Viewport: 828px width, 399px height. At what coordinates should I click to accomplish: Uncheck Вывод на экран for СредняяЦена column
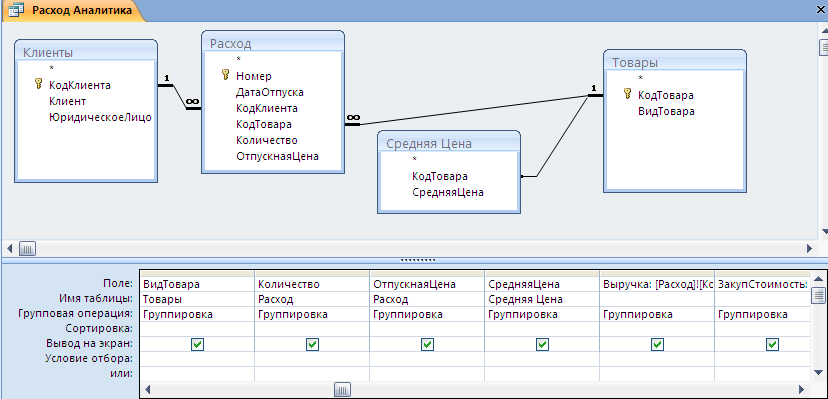pos(542,344)
